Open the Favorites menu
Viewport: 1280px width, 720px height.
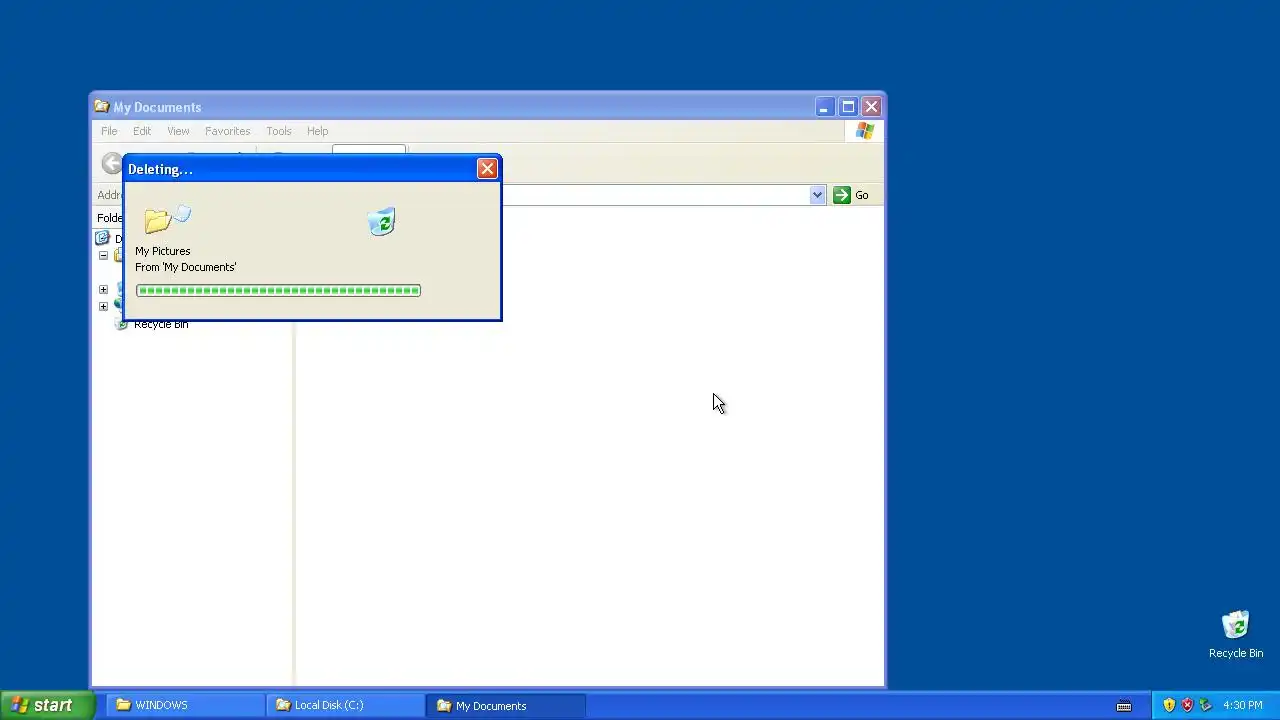point(227,131)
